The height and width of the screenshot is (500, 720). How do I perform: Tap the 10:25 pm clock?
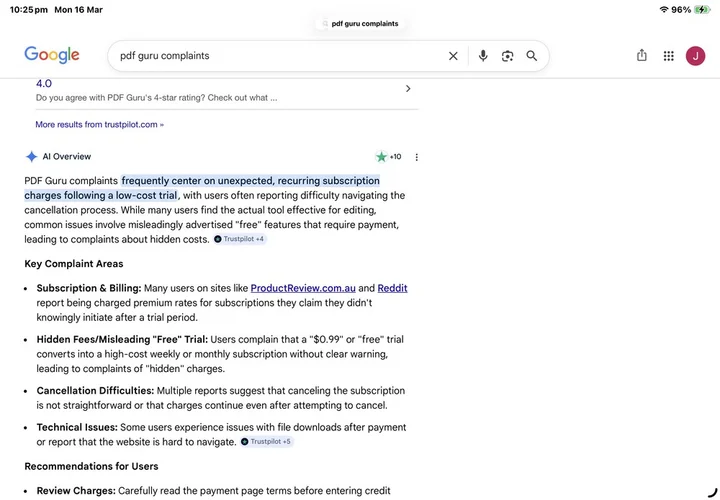coord(28,10)
